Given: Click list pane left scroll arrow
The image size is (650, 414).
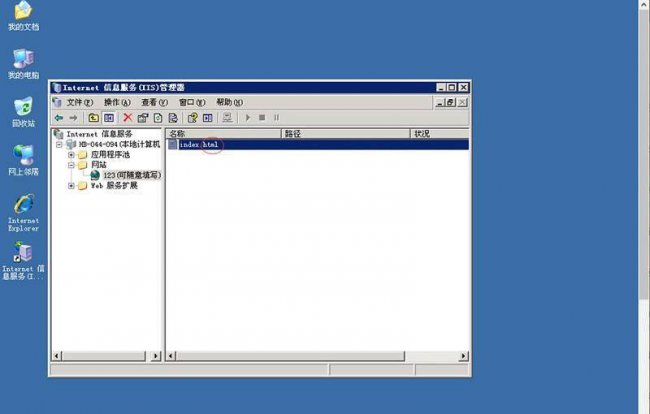Looking at the screenshot, I should (x=171, y=356).
